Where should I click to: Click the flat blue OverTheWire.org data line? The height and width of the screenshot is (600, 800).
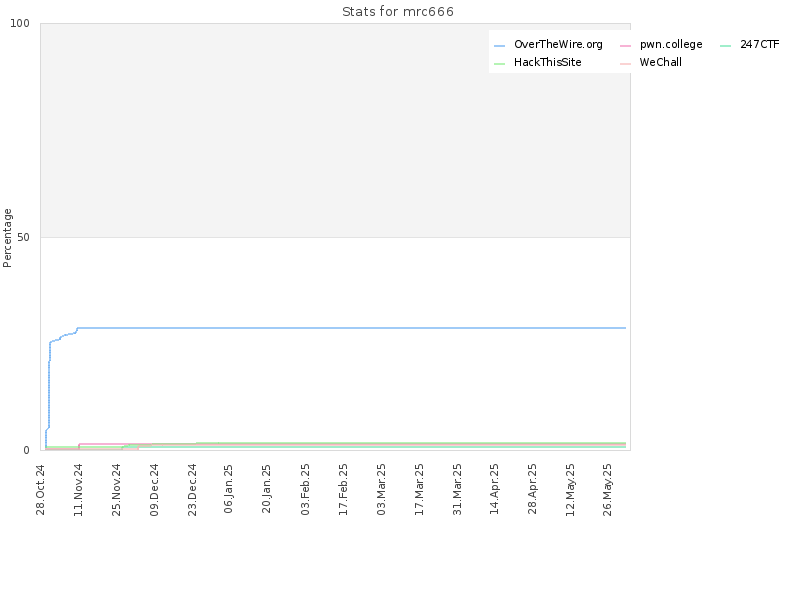click(x=351, y=328)
